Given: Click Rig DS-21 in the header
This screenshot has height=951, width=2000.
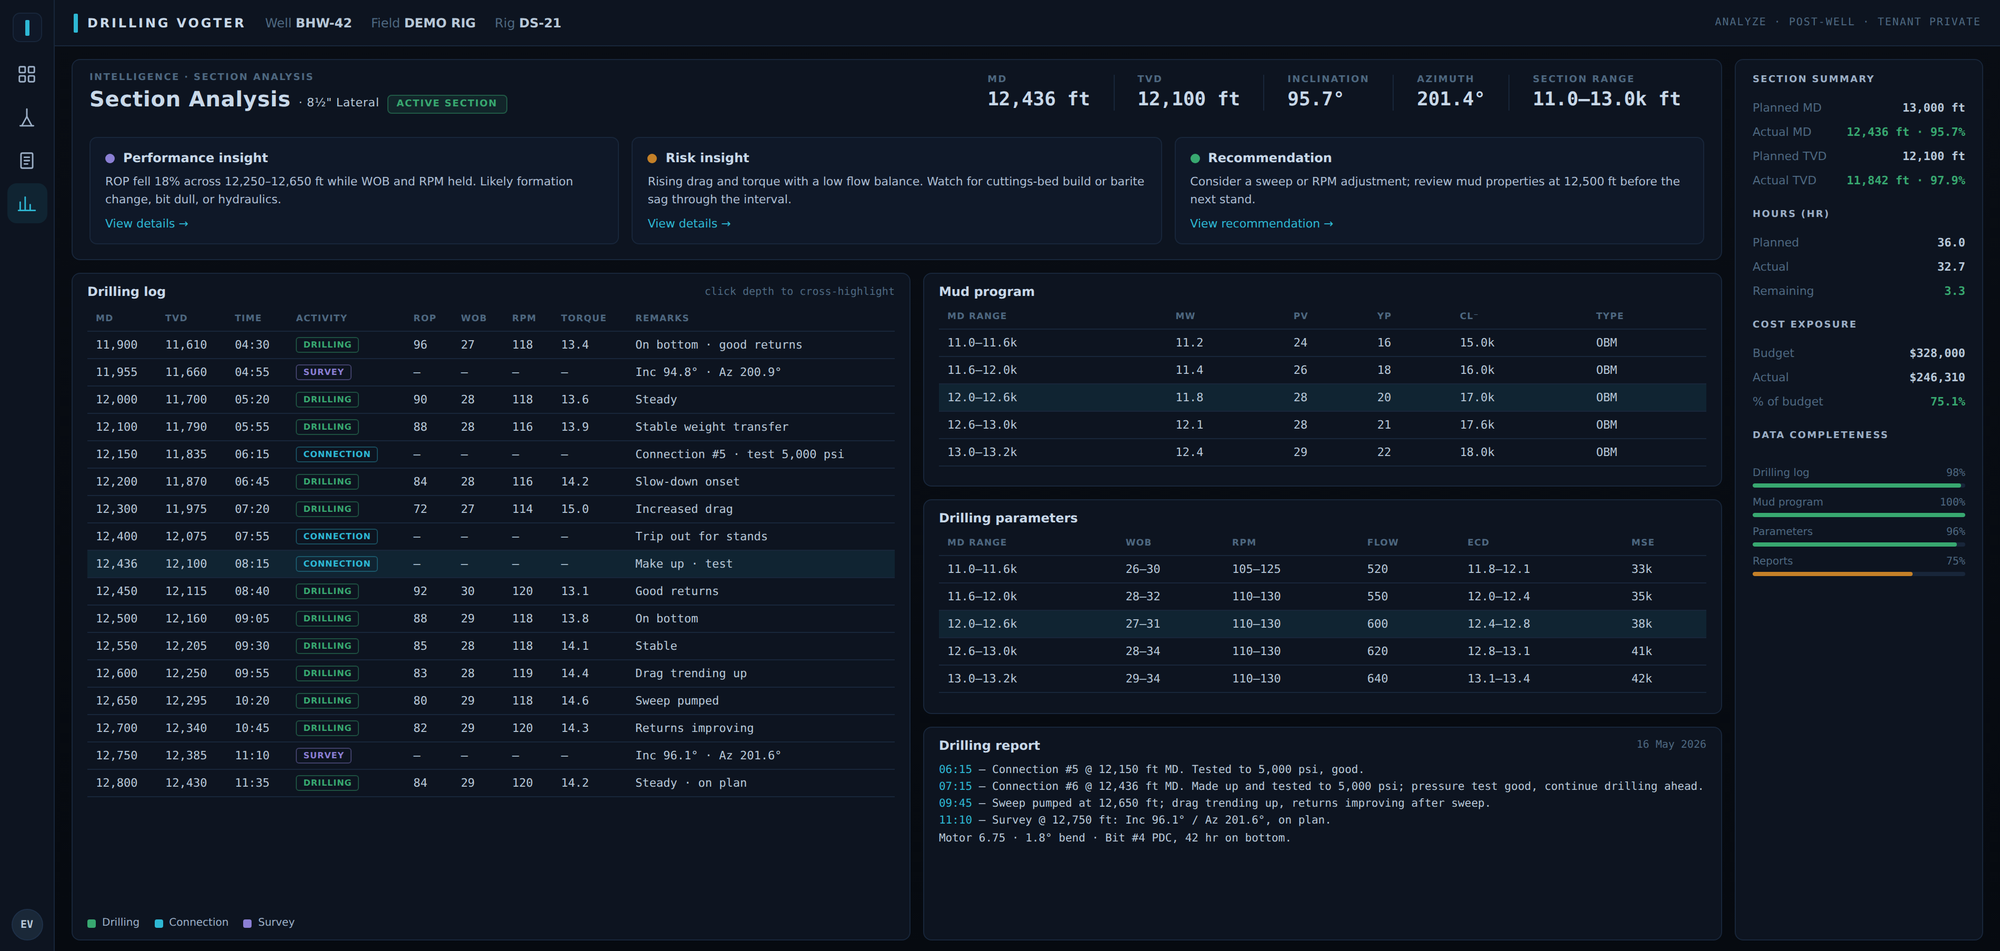Looking at the screenshot, I should (x=528, y=23).
